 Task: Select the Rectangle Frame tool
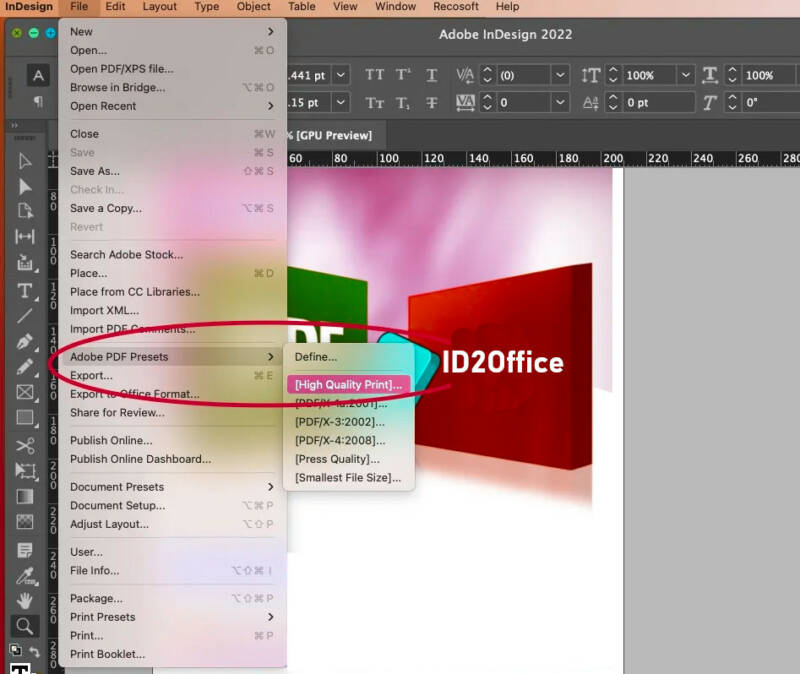coord(24,392)
